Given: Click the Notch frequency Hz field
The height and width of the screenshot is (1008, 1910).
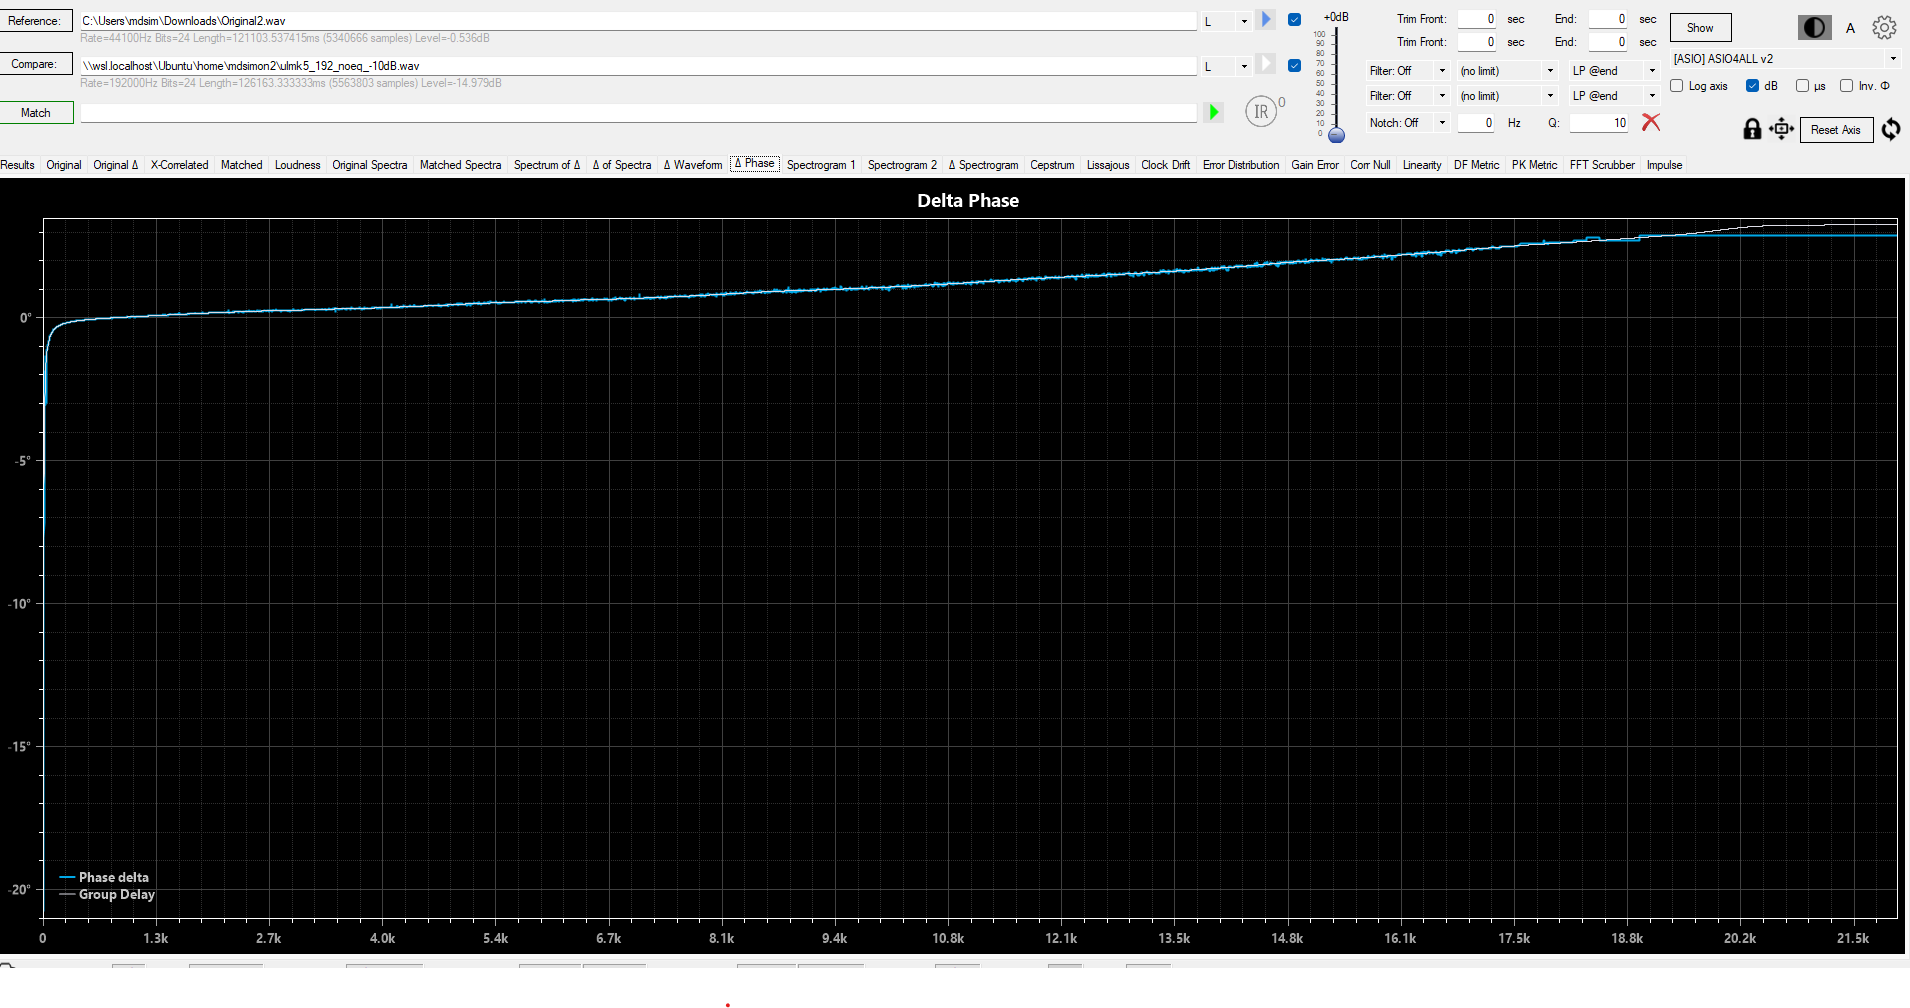Looking at the screenshot, I should pos(1476,123).
